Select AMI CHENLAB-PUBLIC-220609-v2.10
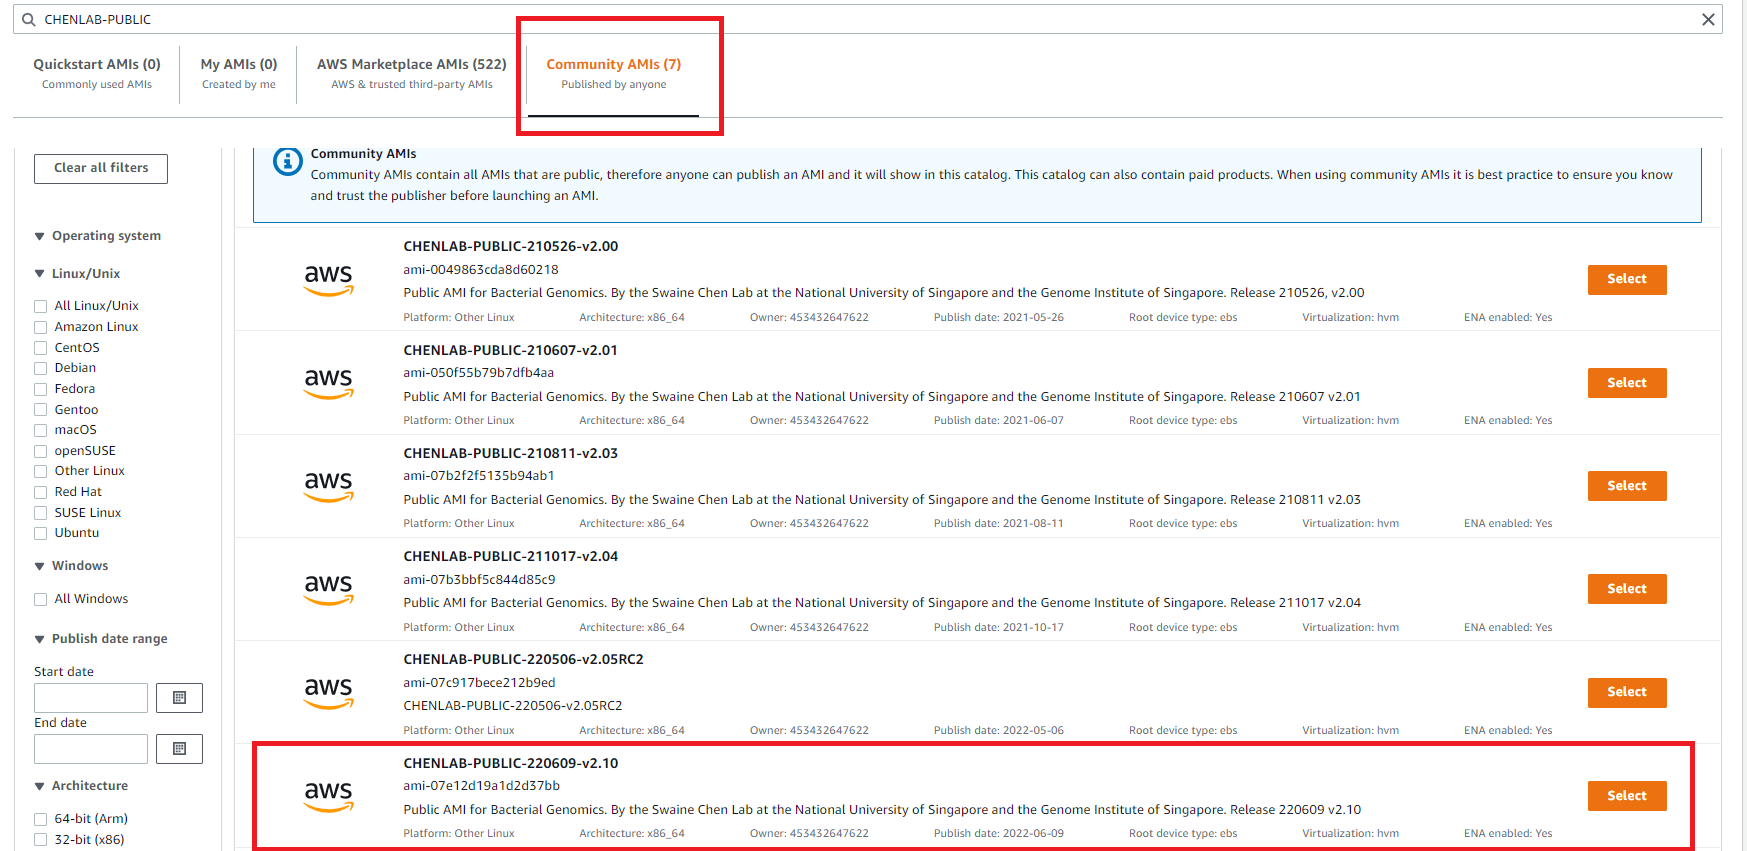 click(1627, 796)
